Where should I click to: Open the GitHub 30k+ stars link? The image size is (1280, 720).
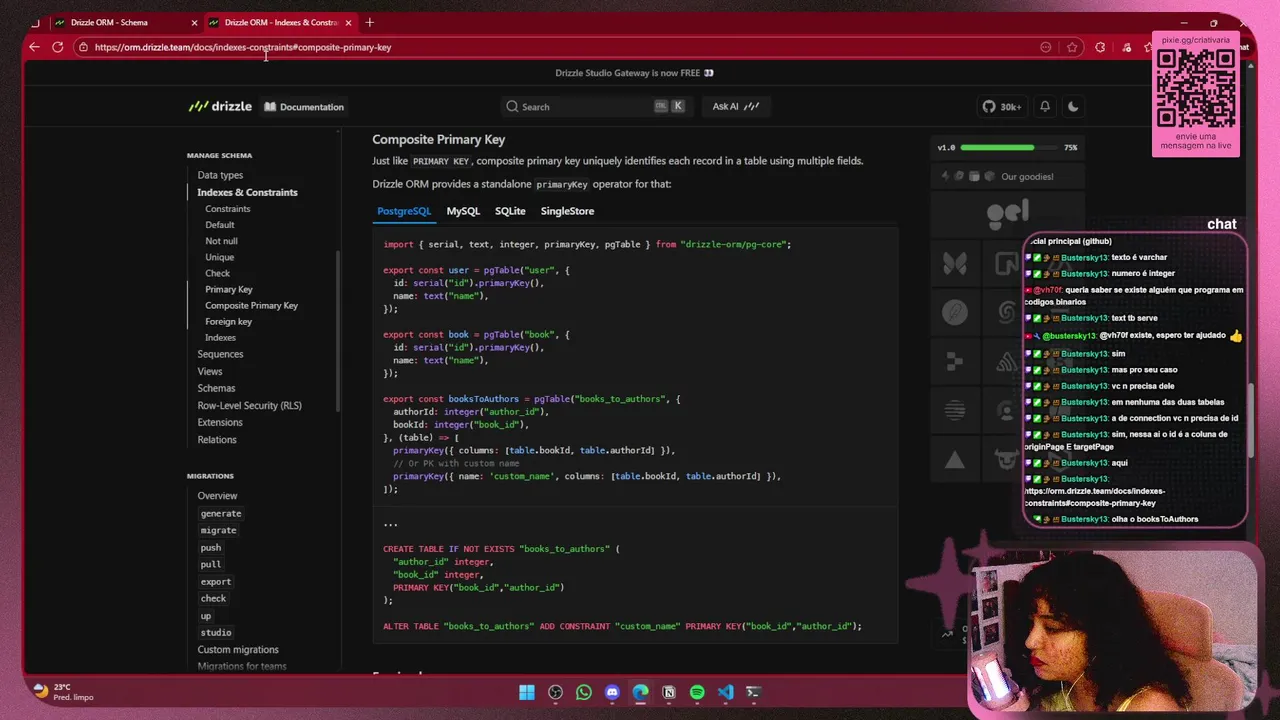point(1001,107)
